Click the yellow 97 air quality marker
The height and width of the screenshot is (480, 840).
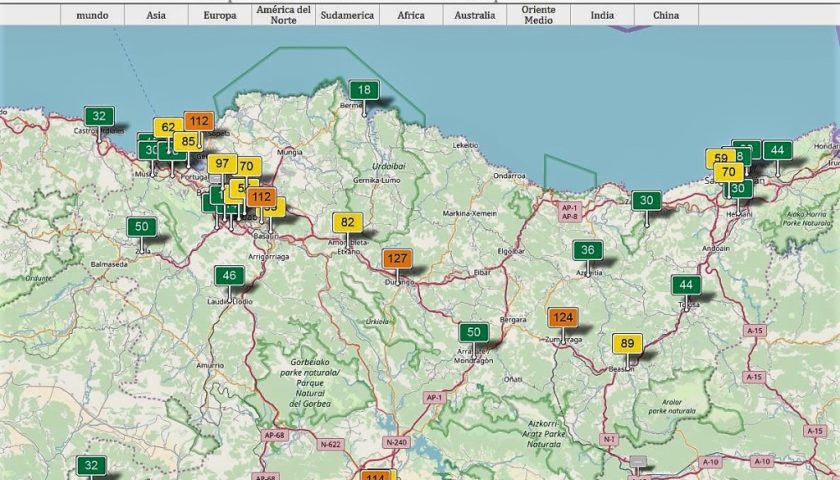tap(222, 164)
